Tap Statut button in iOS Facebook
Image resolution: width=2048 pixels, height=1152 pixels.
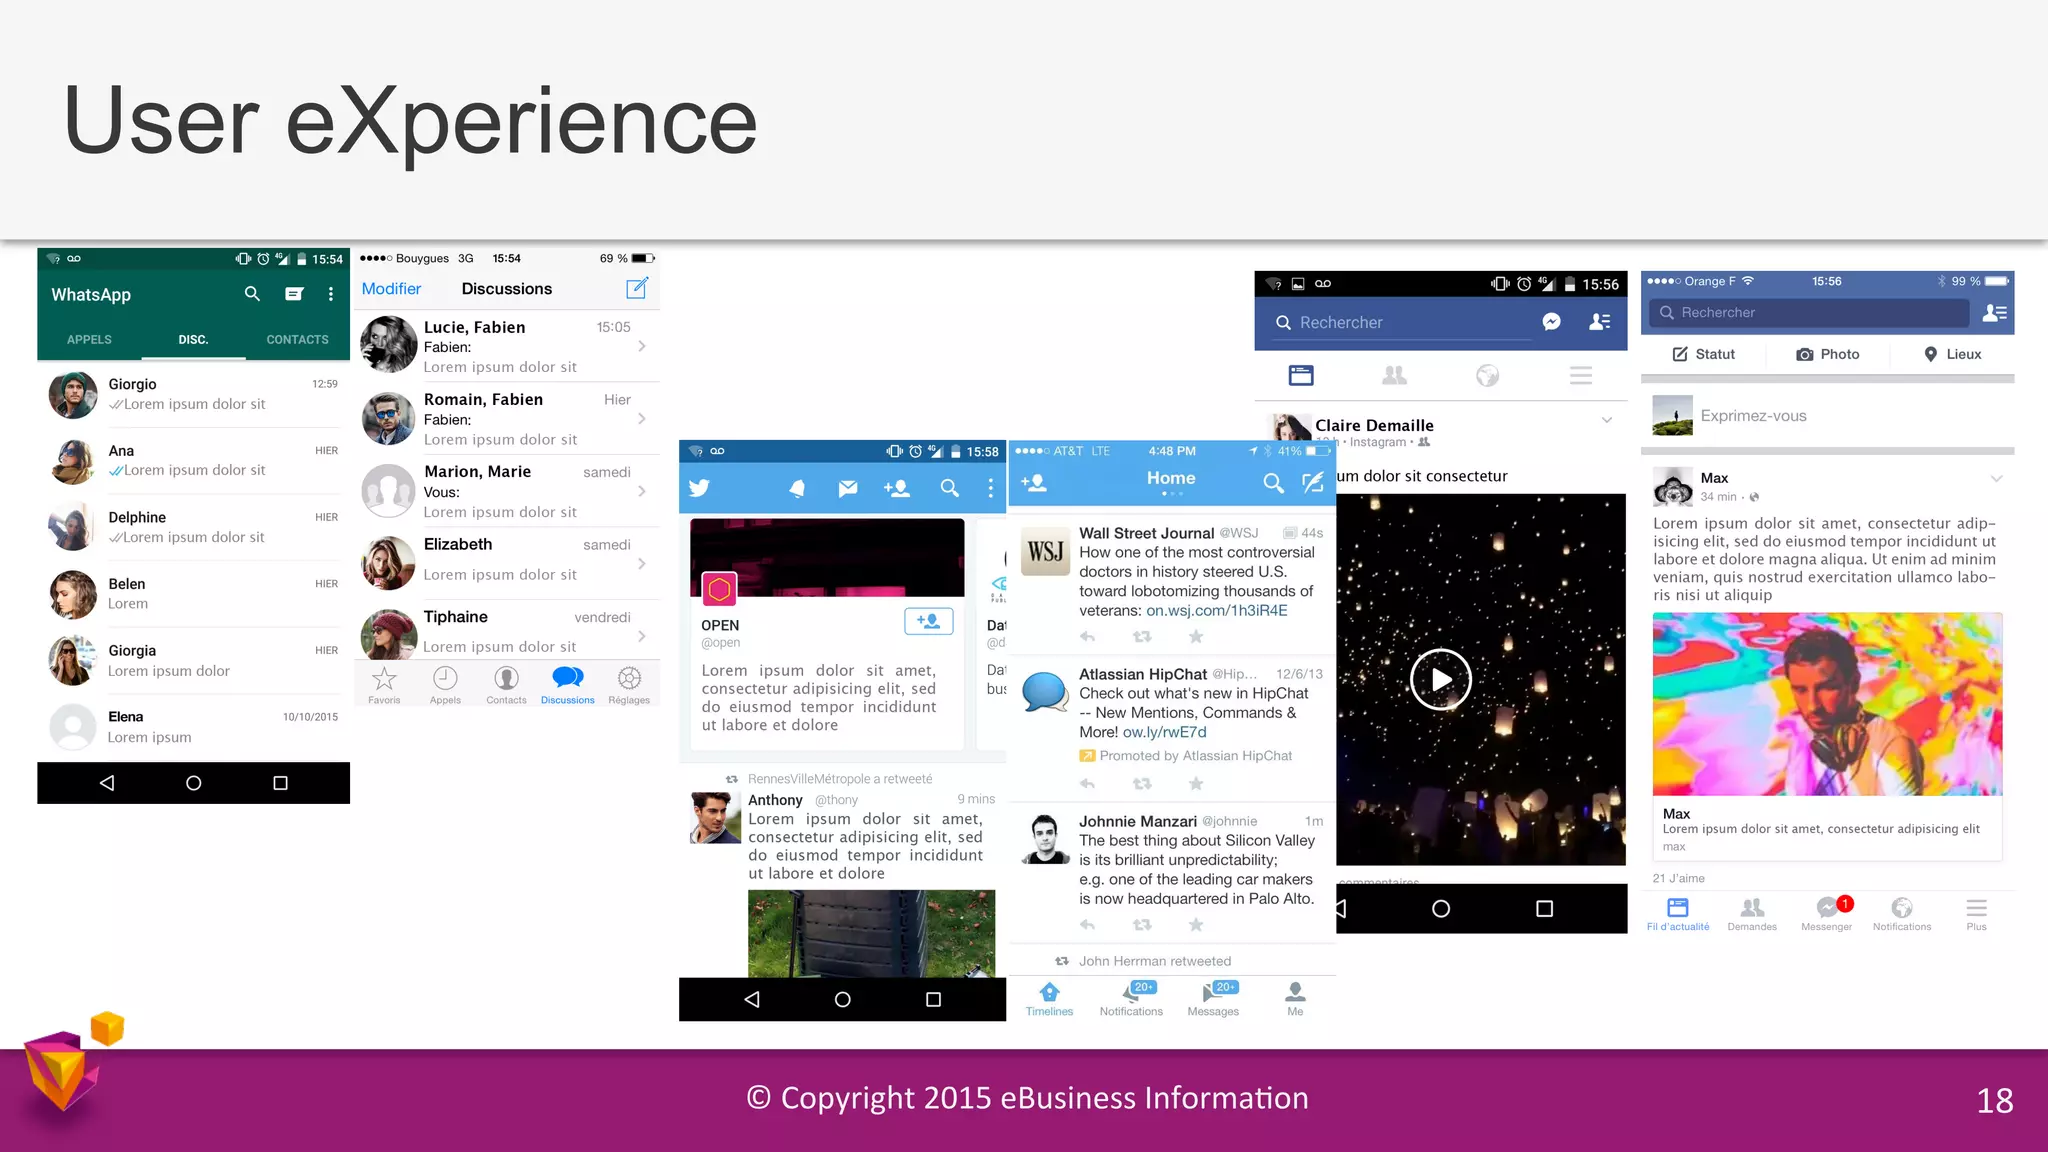pos(1703,354)
